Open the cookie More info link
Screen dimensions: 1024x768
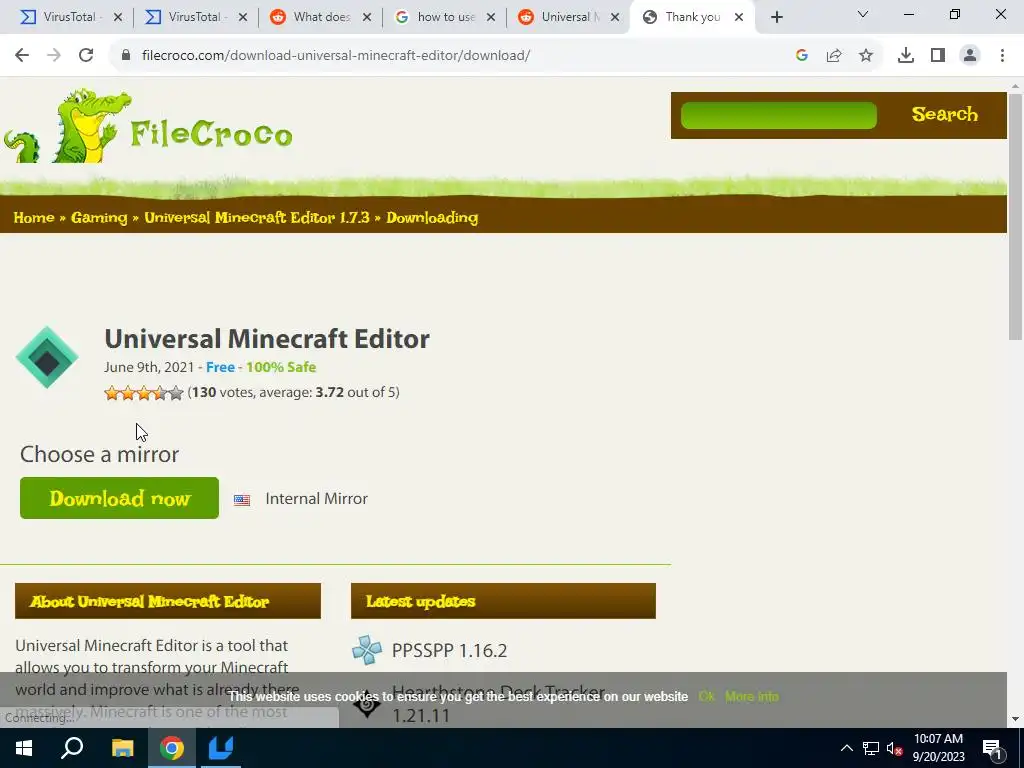tap(752, 697)
